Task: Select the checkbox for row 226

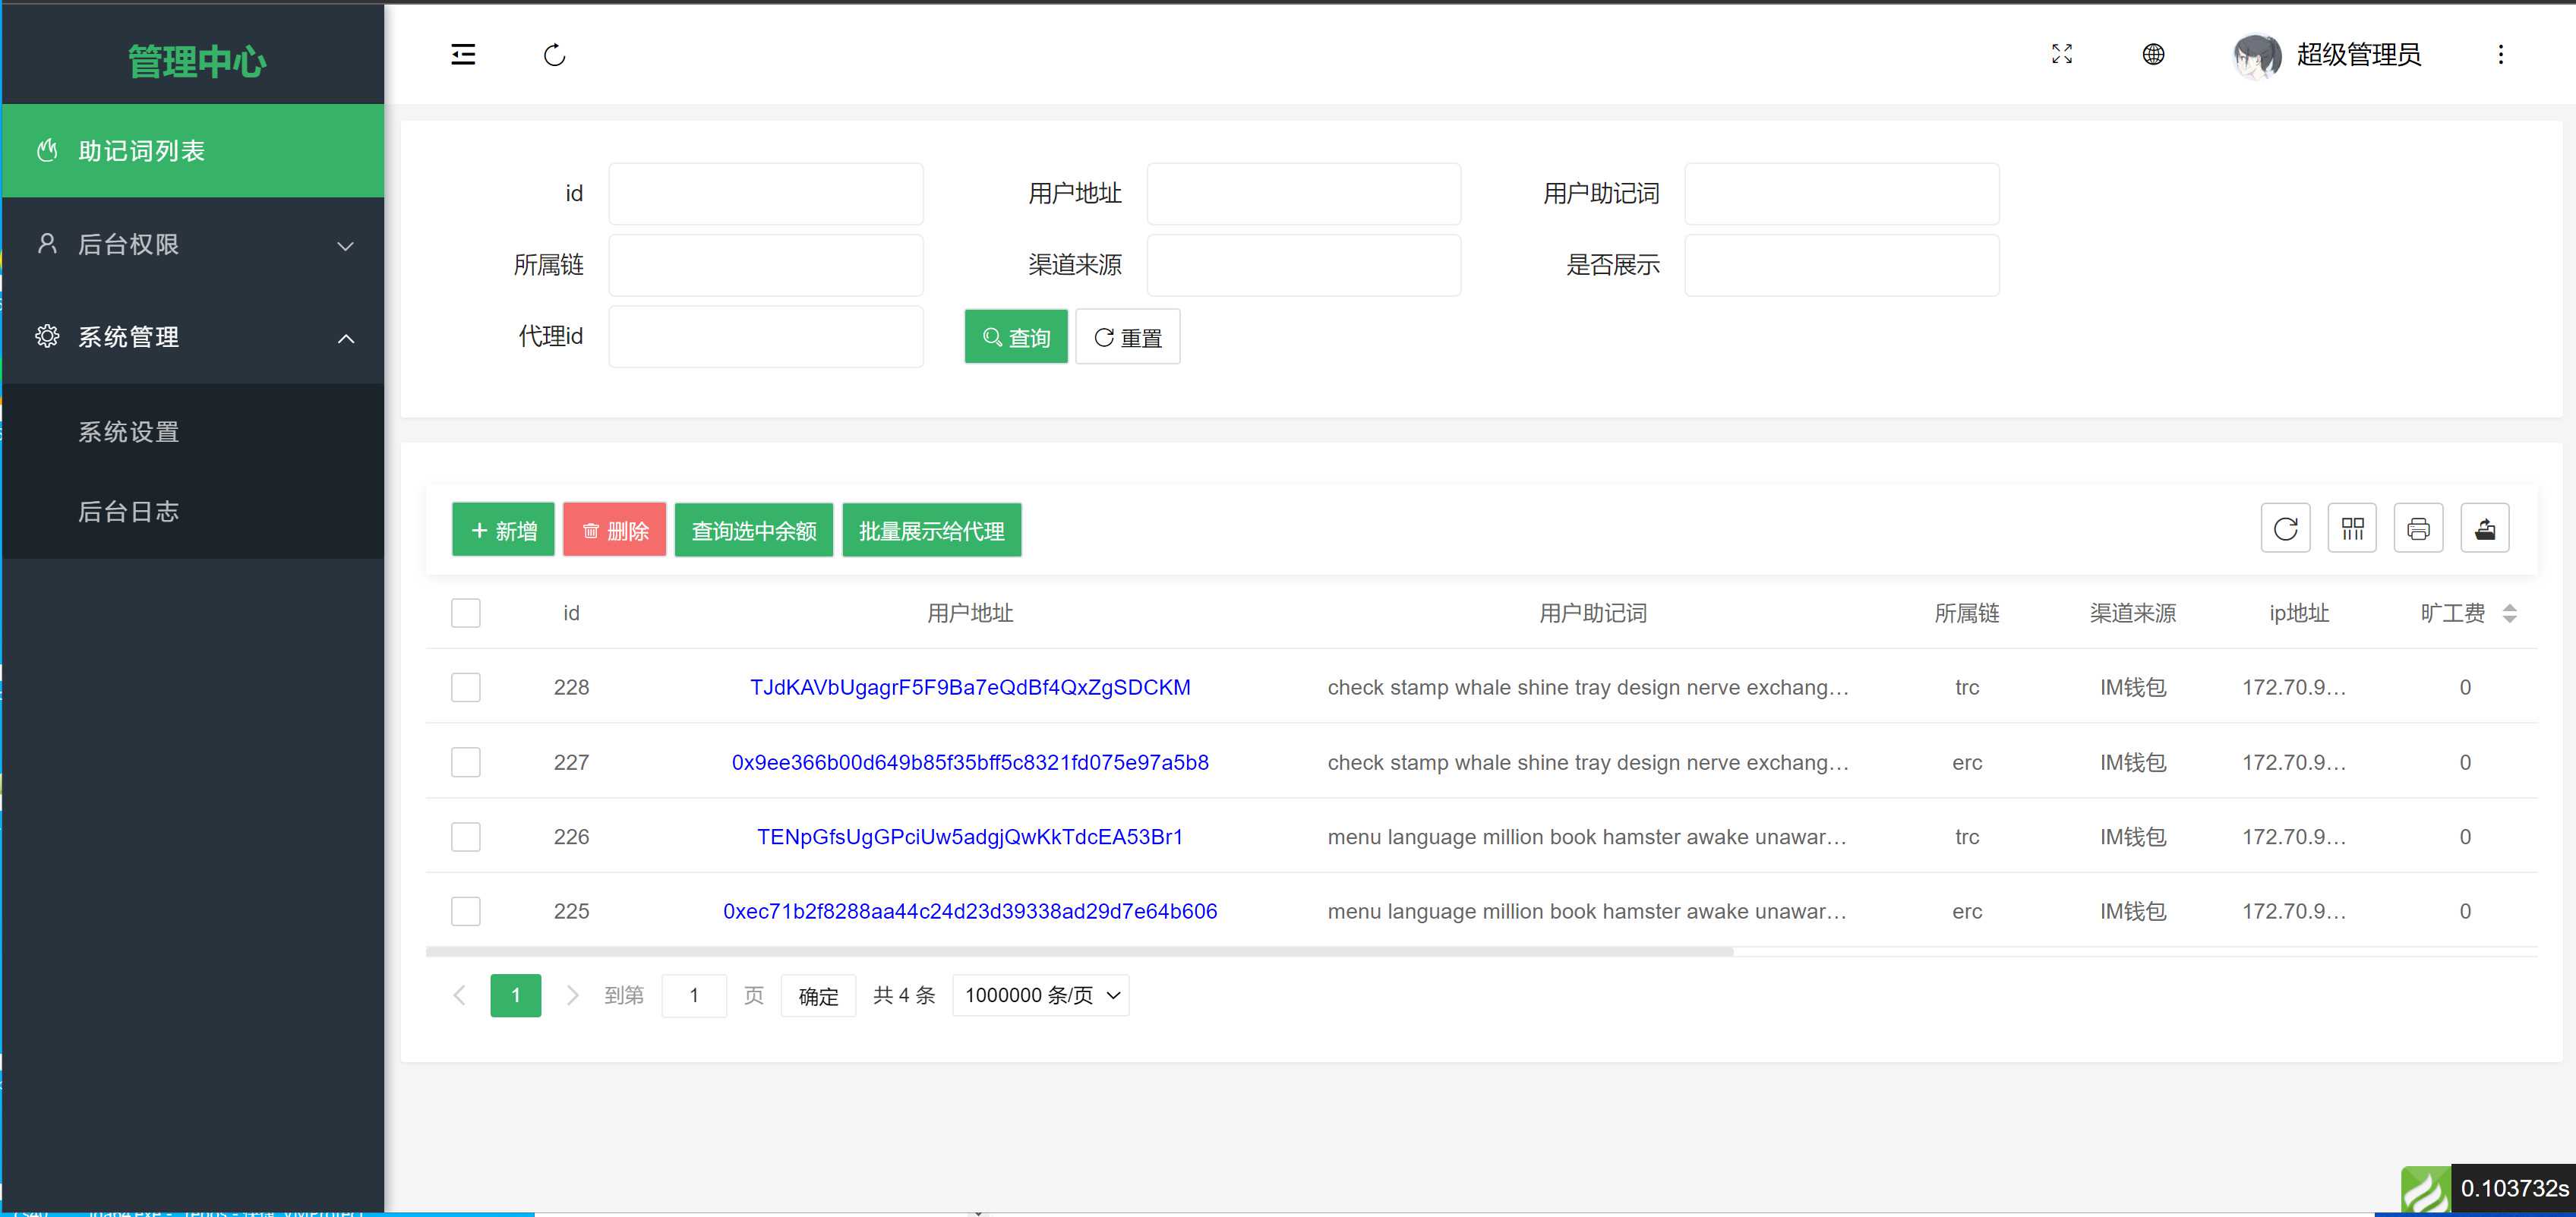Action: (x=465, y=836)
